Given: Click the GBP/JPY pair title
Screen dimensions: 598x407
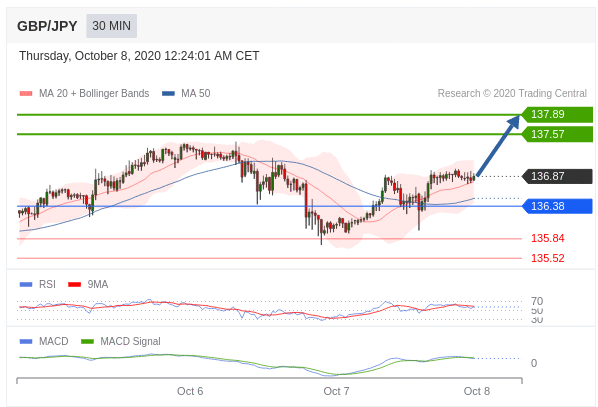Looking at the screenshot, I should click(x=47, y=26).
